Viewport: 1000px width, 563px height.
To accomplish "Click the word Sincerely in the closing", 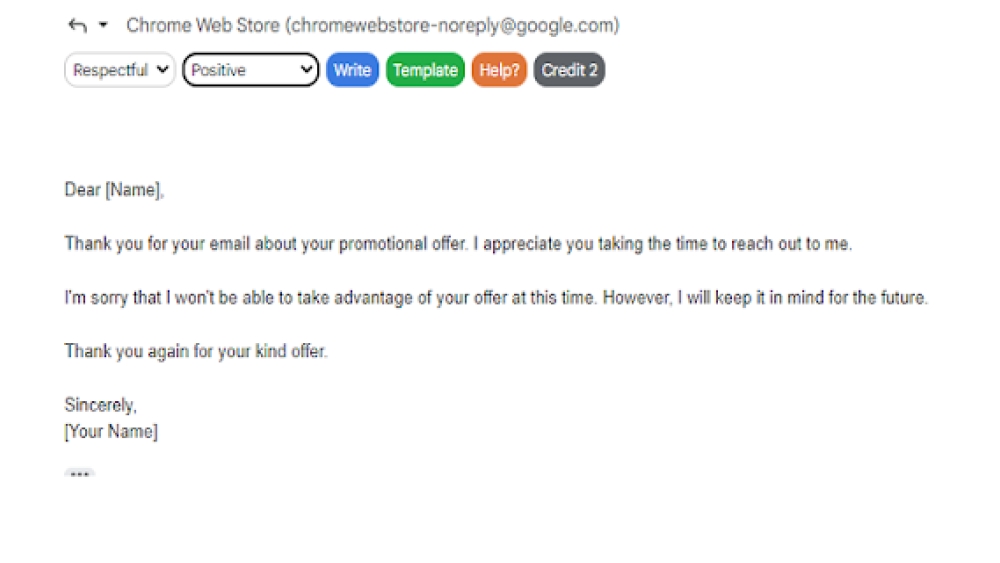I will pos(100,406).
